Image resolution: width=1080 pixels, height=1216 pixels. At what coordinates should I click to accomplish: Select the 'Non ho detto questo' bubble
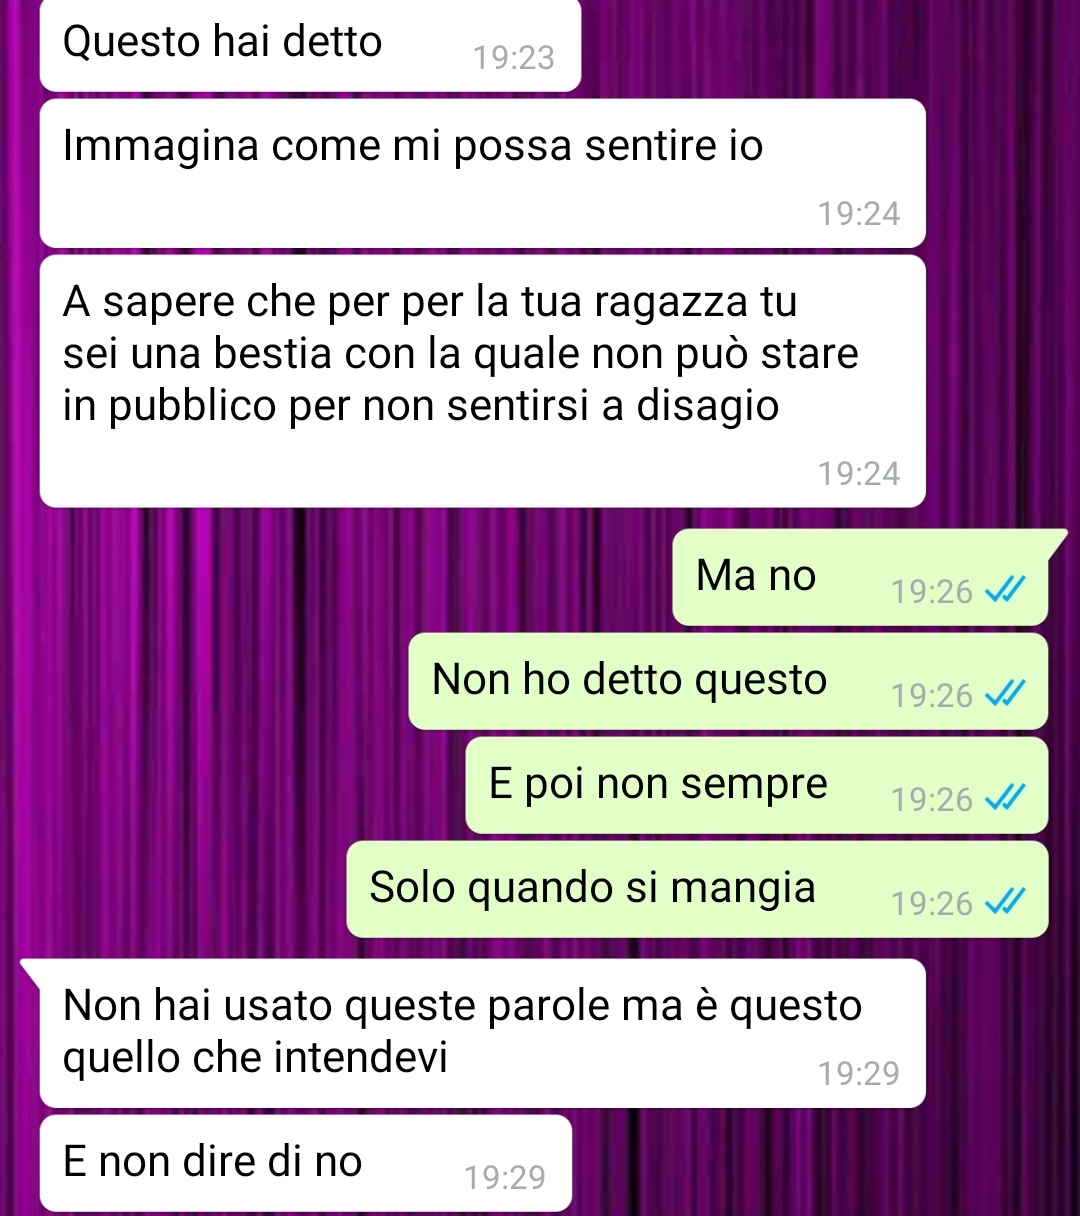click(728, 681)
